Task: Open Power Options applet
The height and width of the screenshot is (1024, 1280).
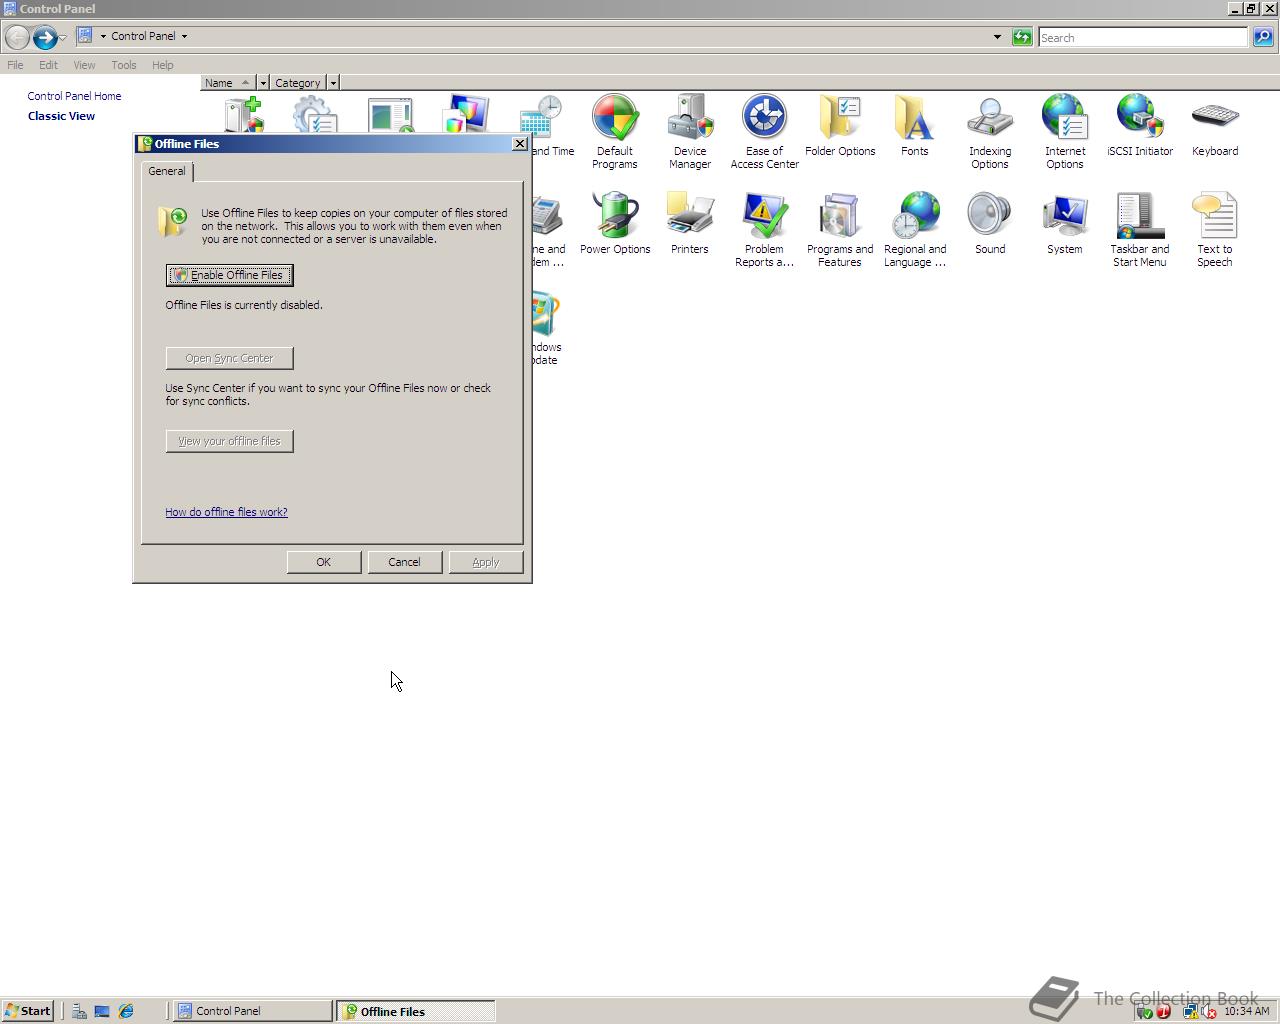Action: [x=615, y=224]
